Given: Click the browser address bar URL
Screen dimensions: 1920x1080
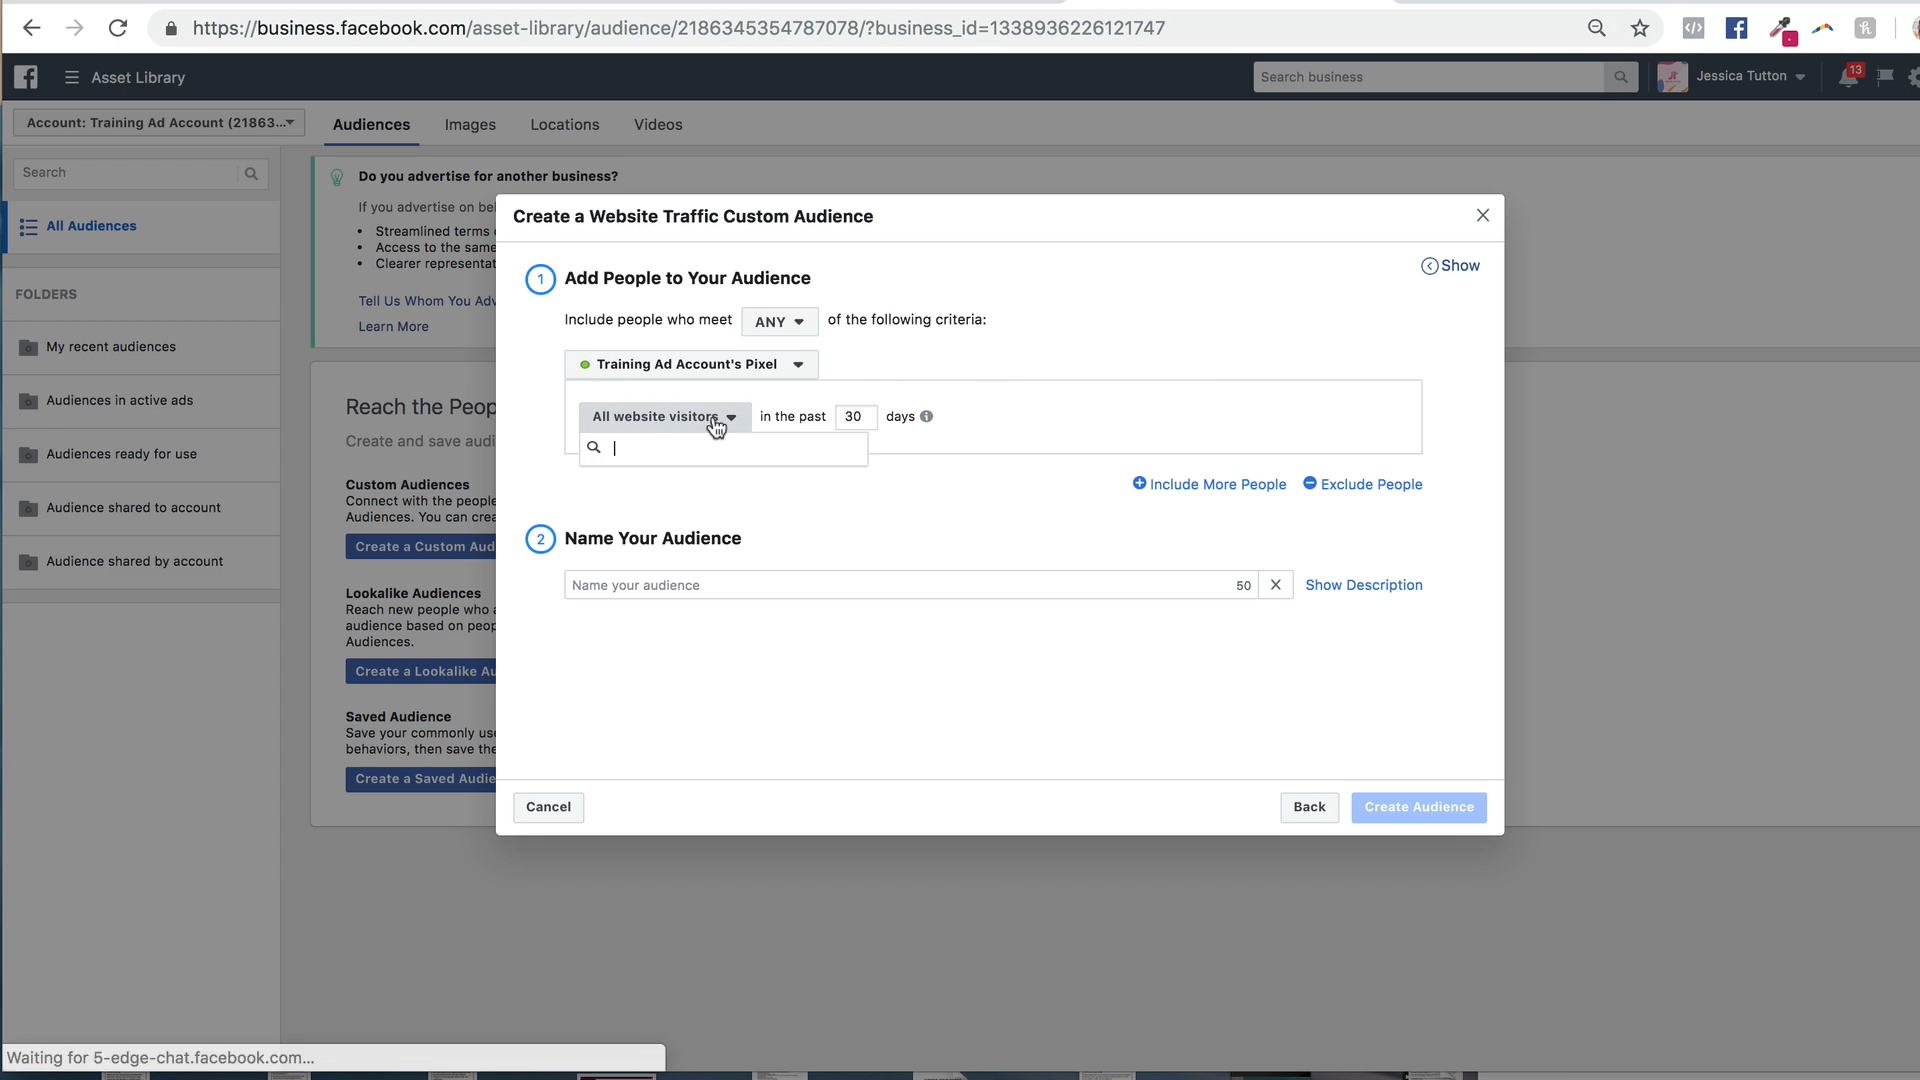Looking at the screenshot, I should tap(679, 28).
